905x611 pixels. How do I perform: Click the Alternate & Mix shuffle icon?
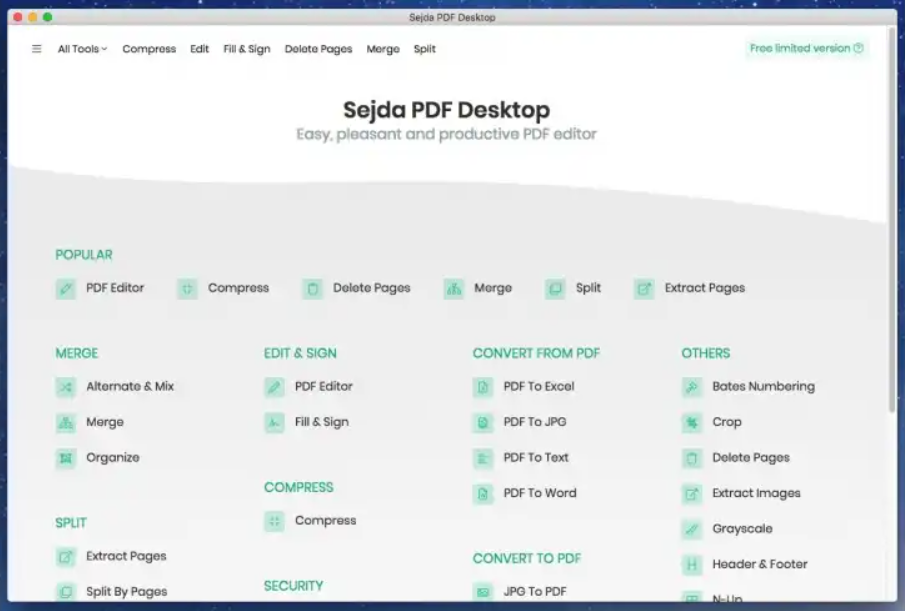66,387
